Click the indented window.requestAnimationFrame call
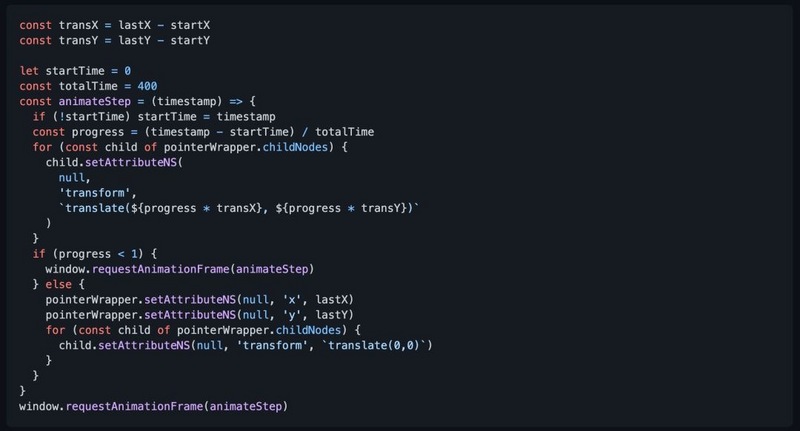This screenshot has width=800, height=431. tap(180, 269)
